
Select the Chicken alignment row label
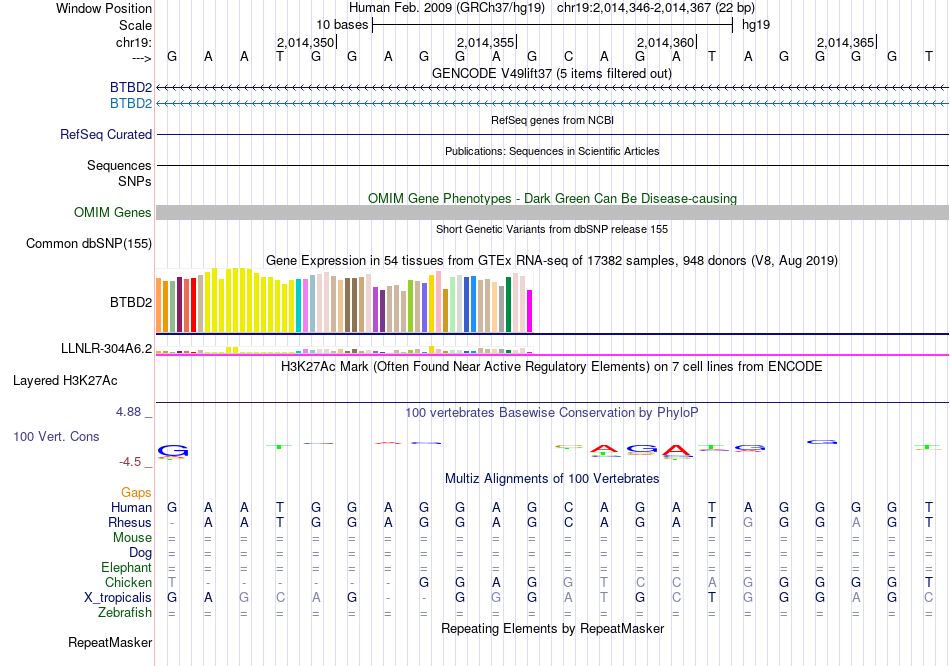click(128, 582)
